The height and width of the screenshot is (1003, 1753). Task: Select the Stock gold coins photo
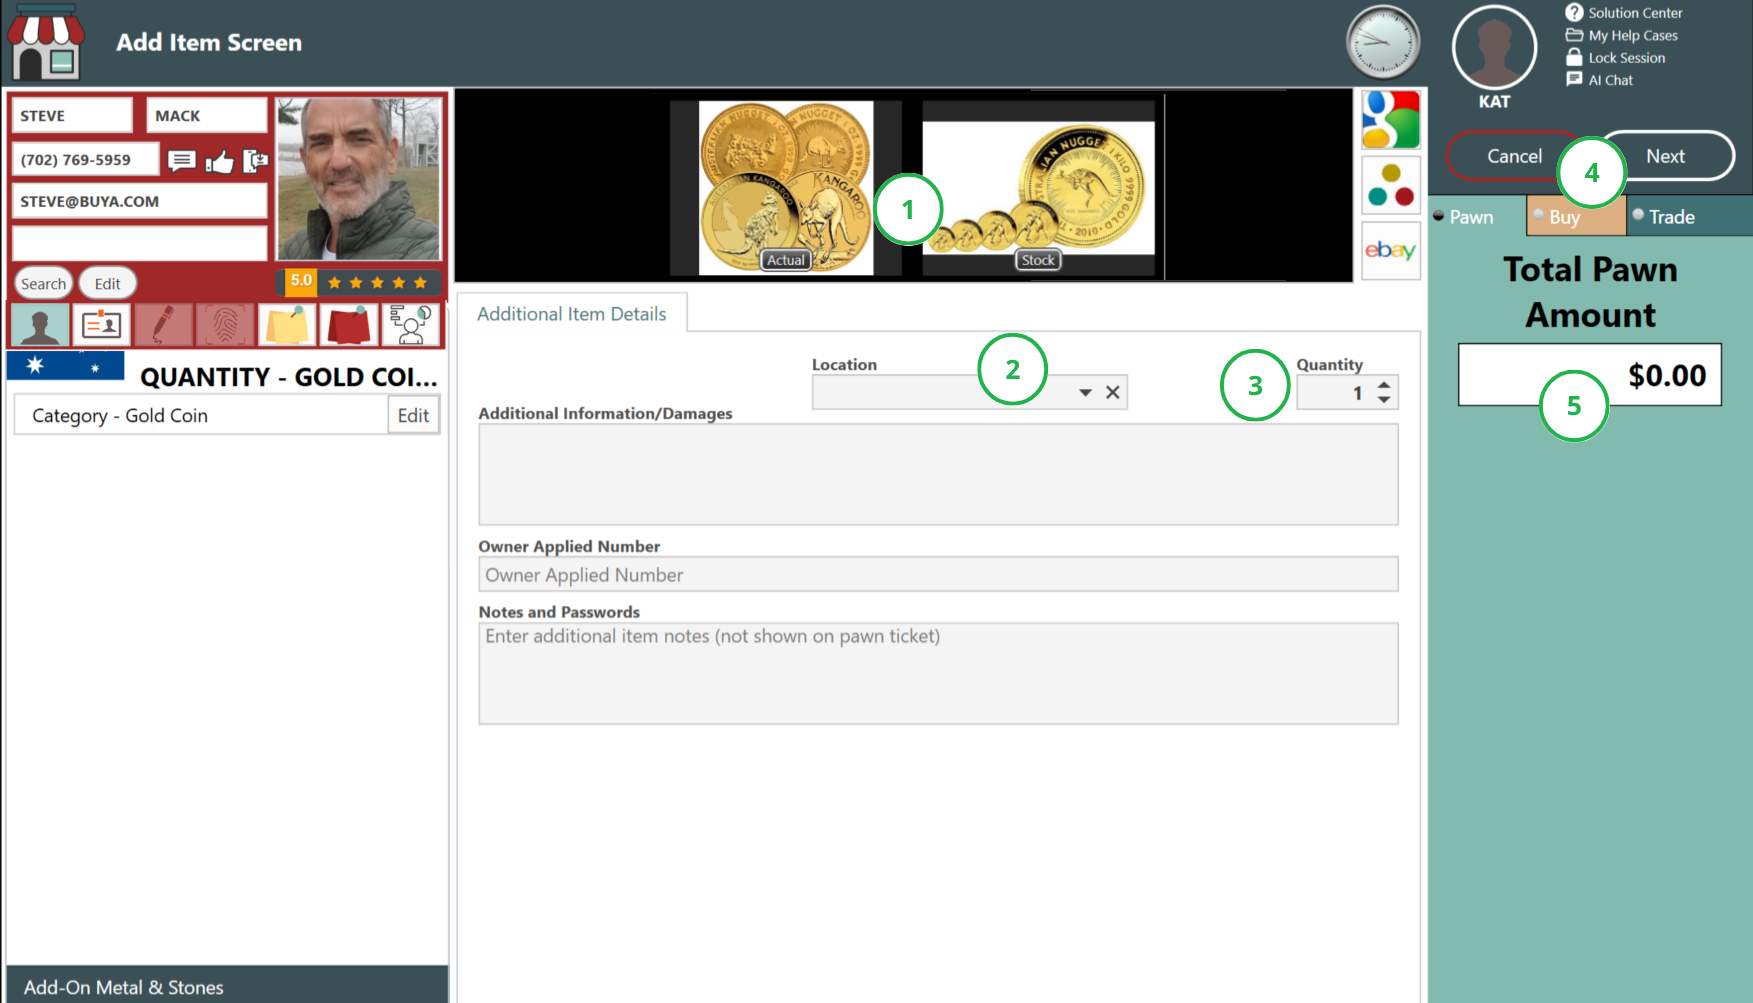tap(1038, 188)
